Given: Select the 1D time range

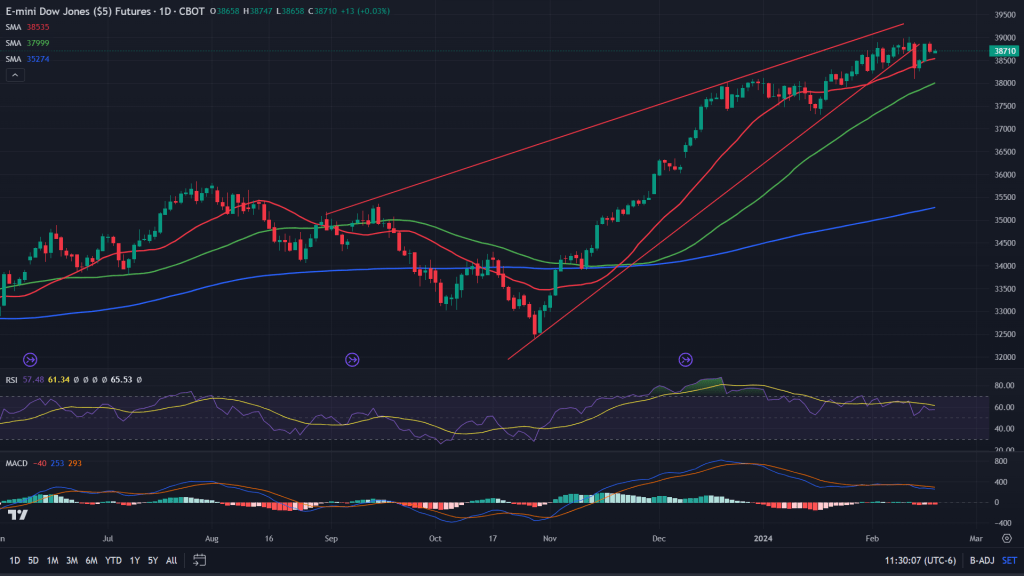Looking at the screenshot, I should (x=15, y=561).
